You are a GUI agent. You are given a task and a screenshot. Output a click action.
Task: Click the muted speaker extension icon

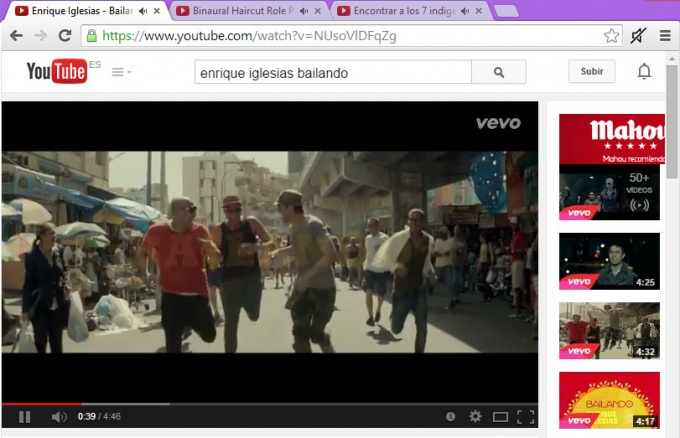point(638,36)
